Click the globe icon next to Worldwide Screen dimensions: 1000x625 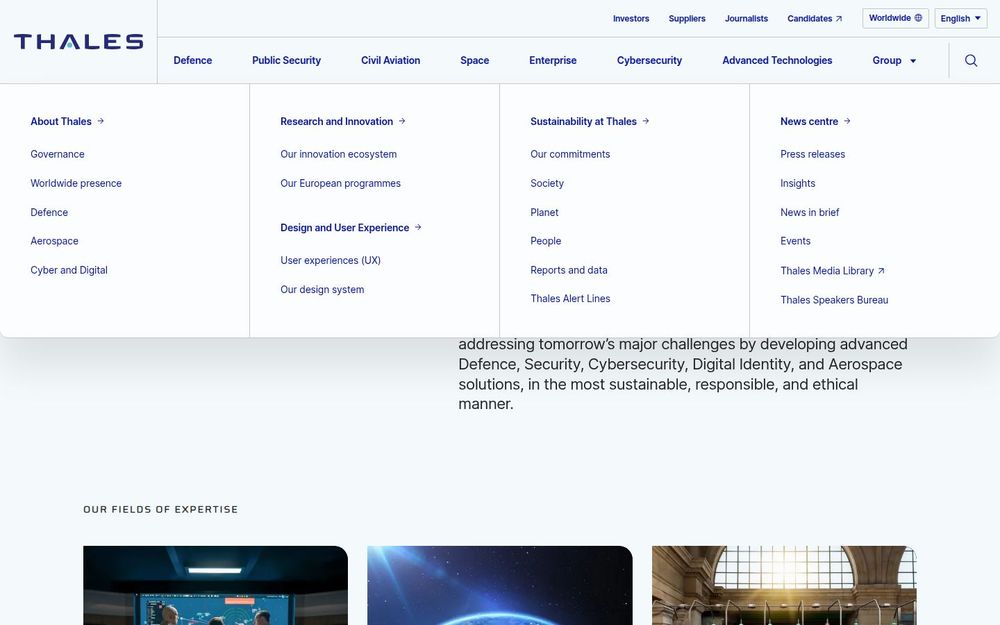[917, 17]
